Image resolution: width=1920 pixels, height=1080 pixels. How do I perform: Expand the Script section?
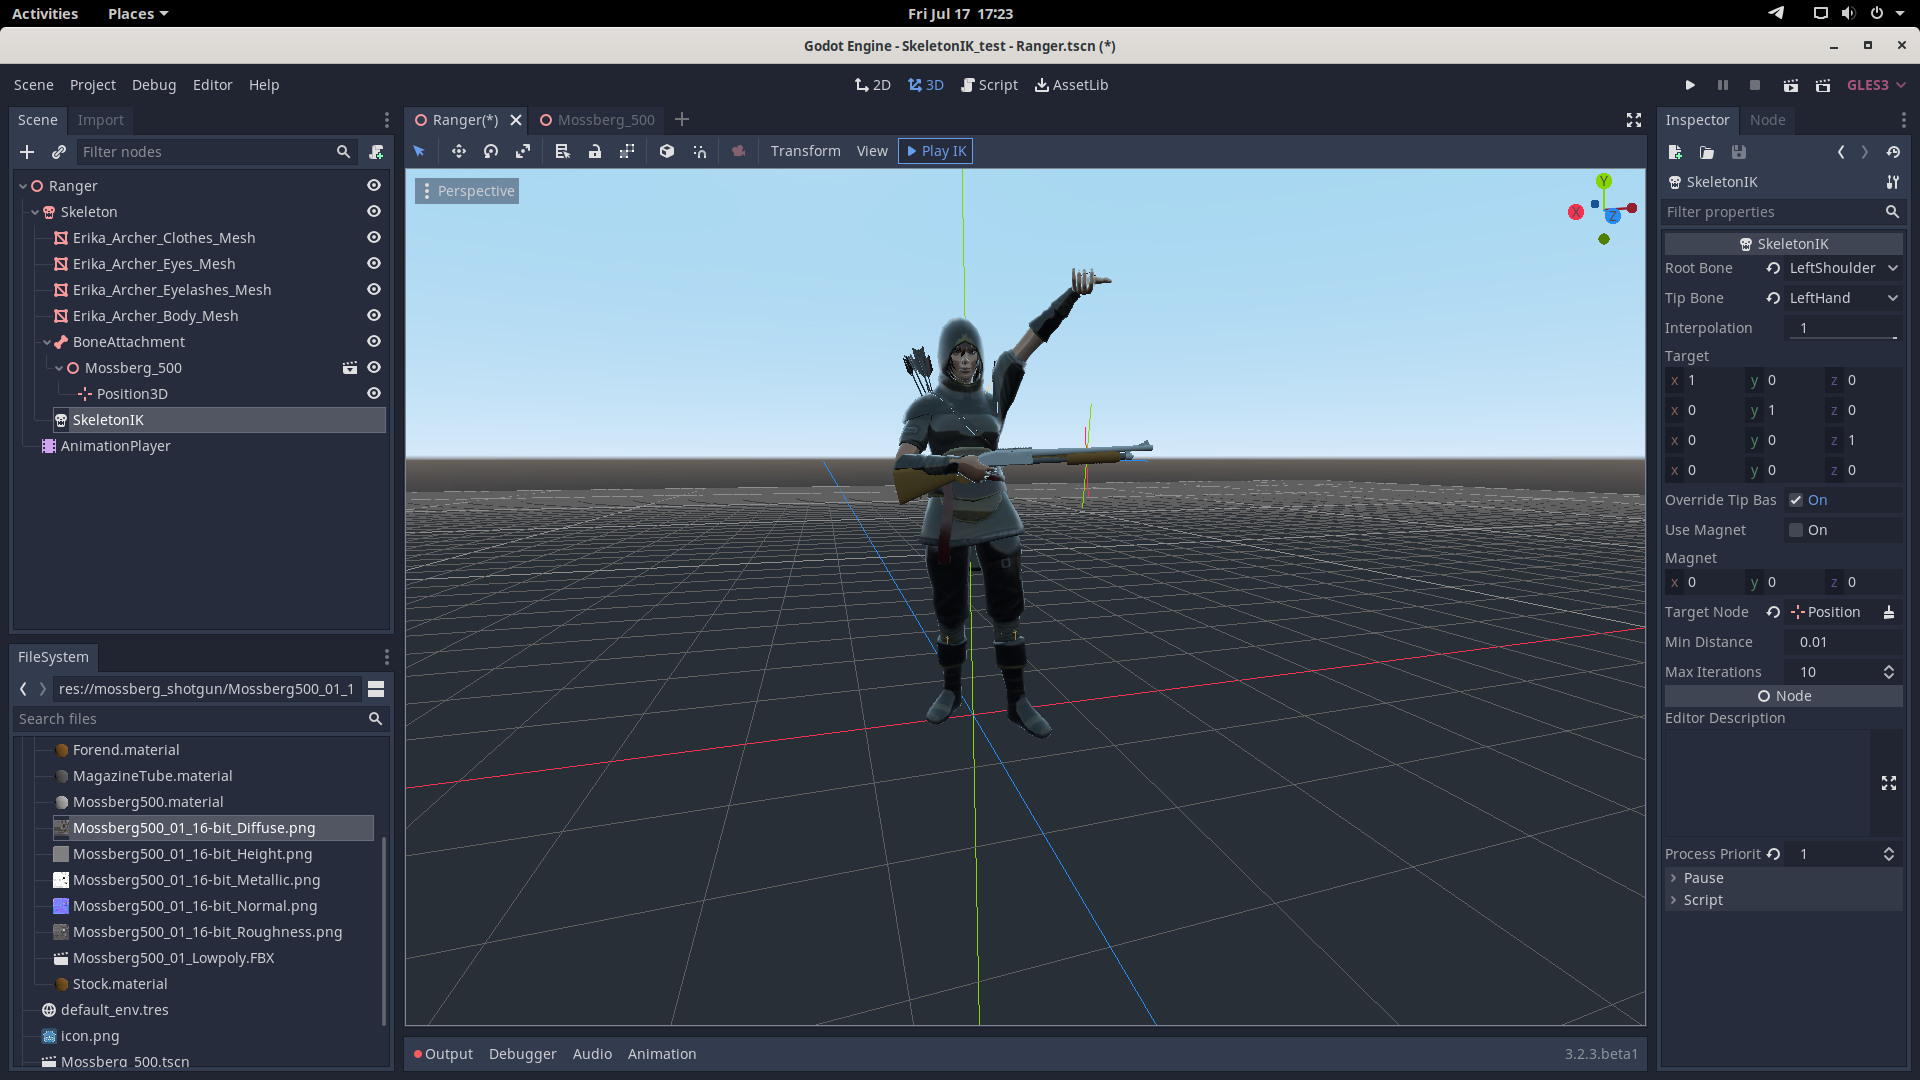pos(1783,900)
